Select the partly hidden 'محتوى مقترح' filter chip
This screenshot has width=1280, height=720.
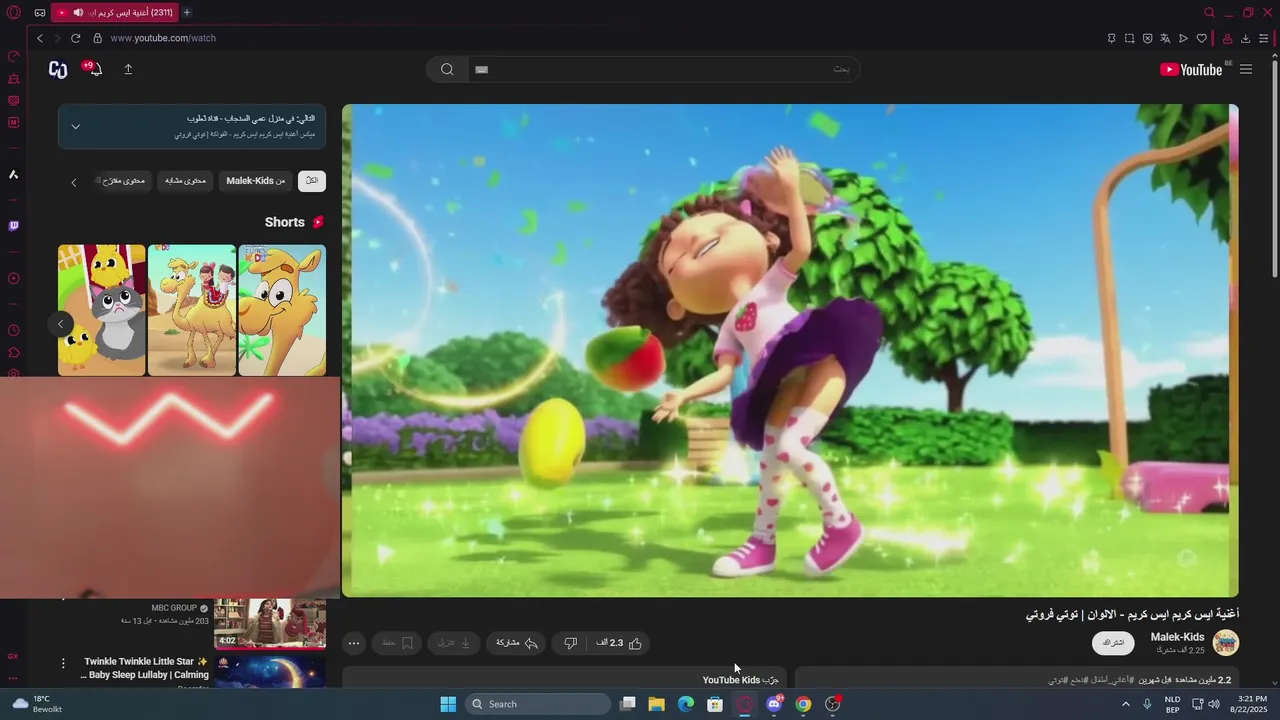coord(121,181)
